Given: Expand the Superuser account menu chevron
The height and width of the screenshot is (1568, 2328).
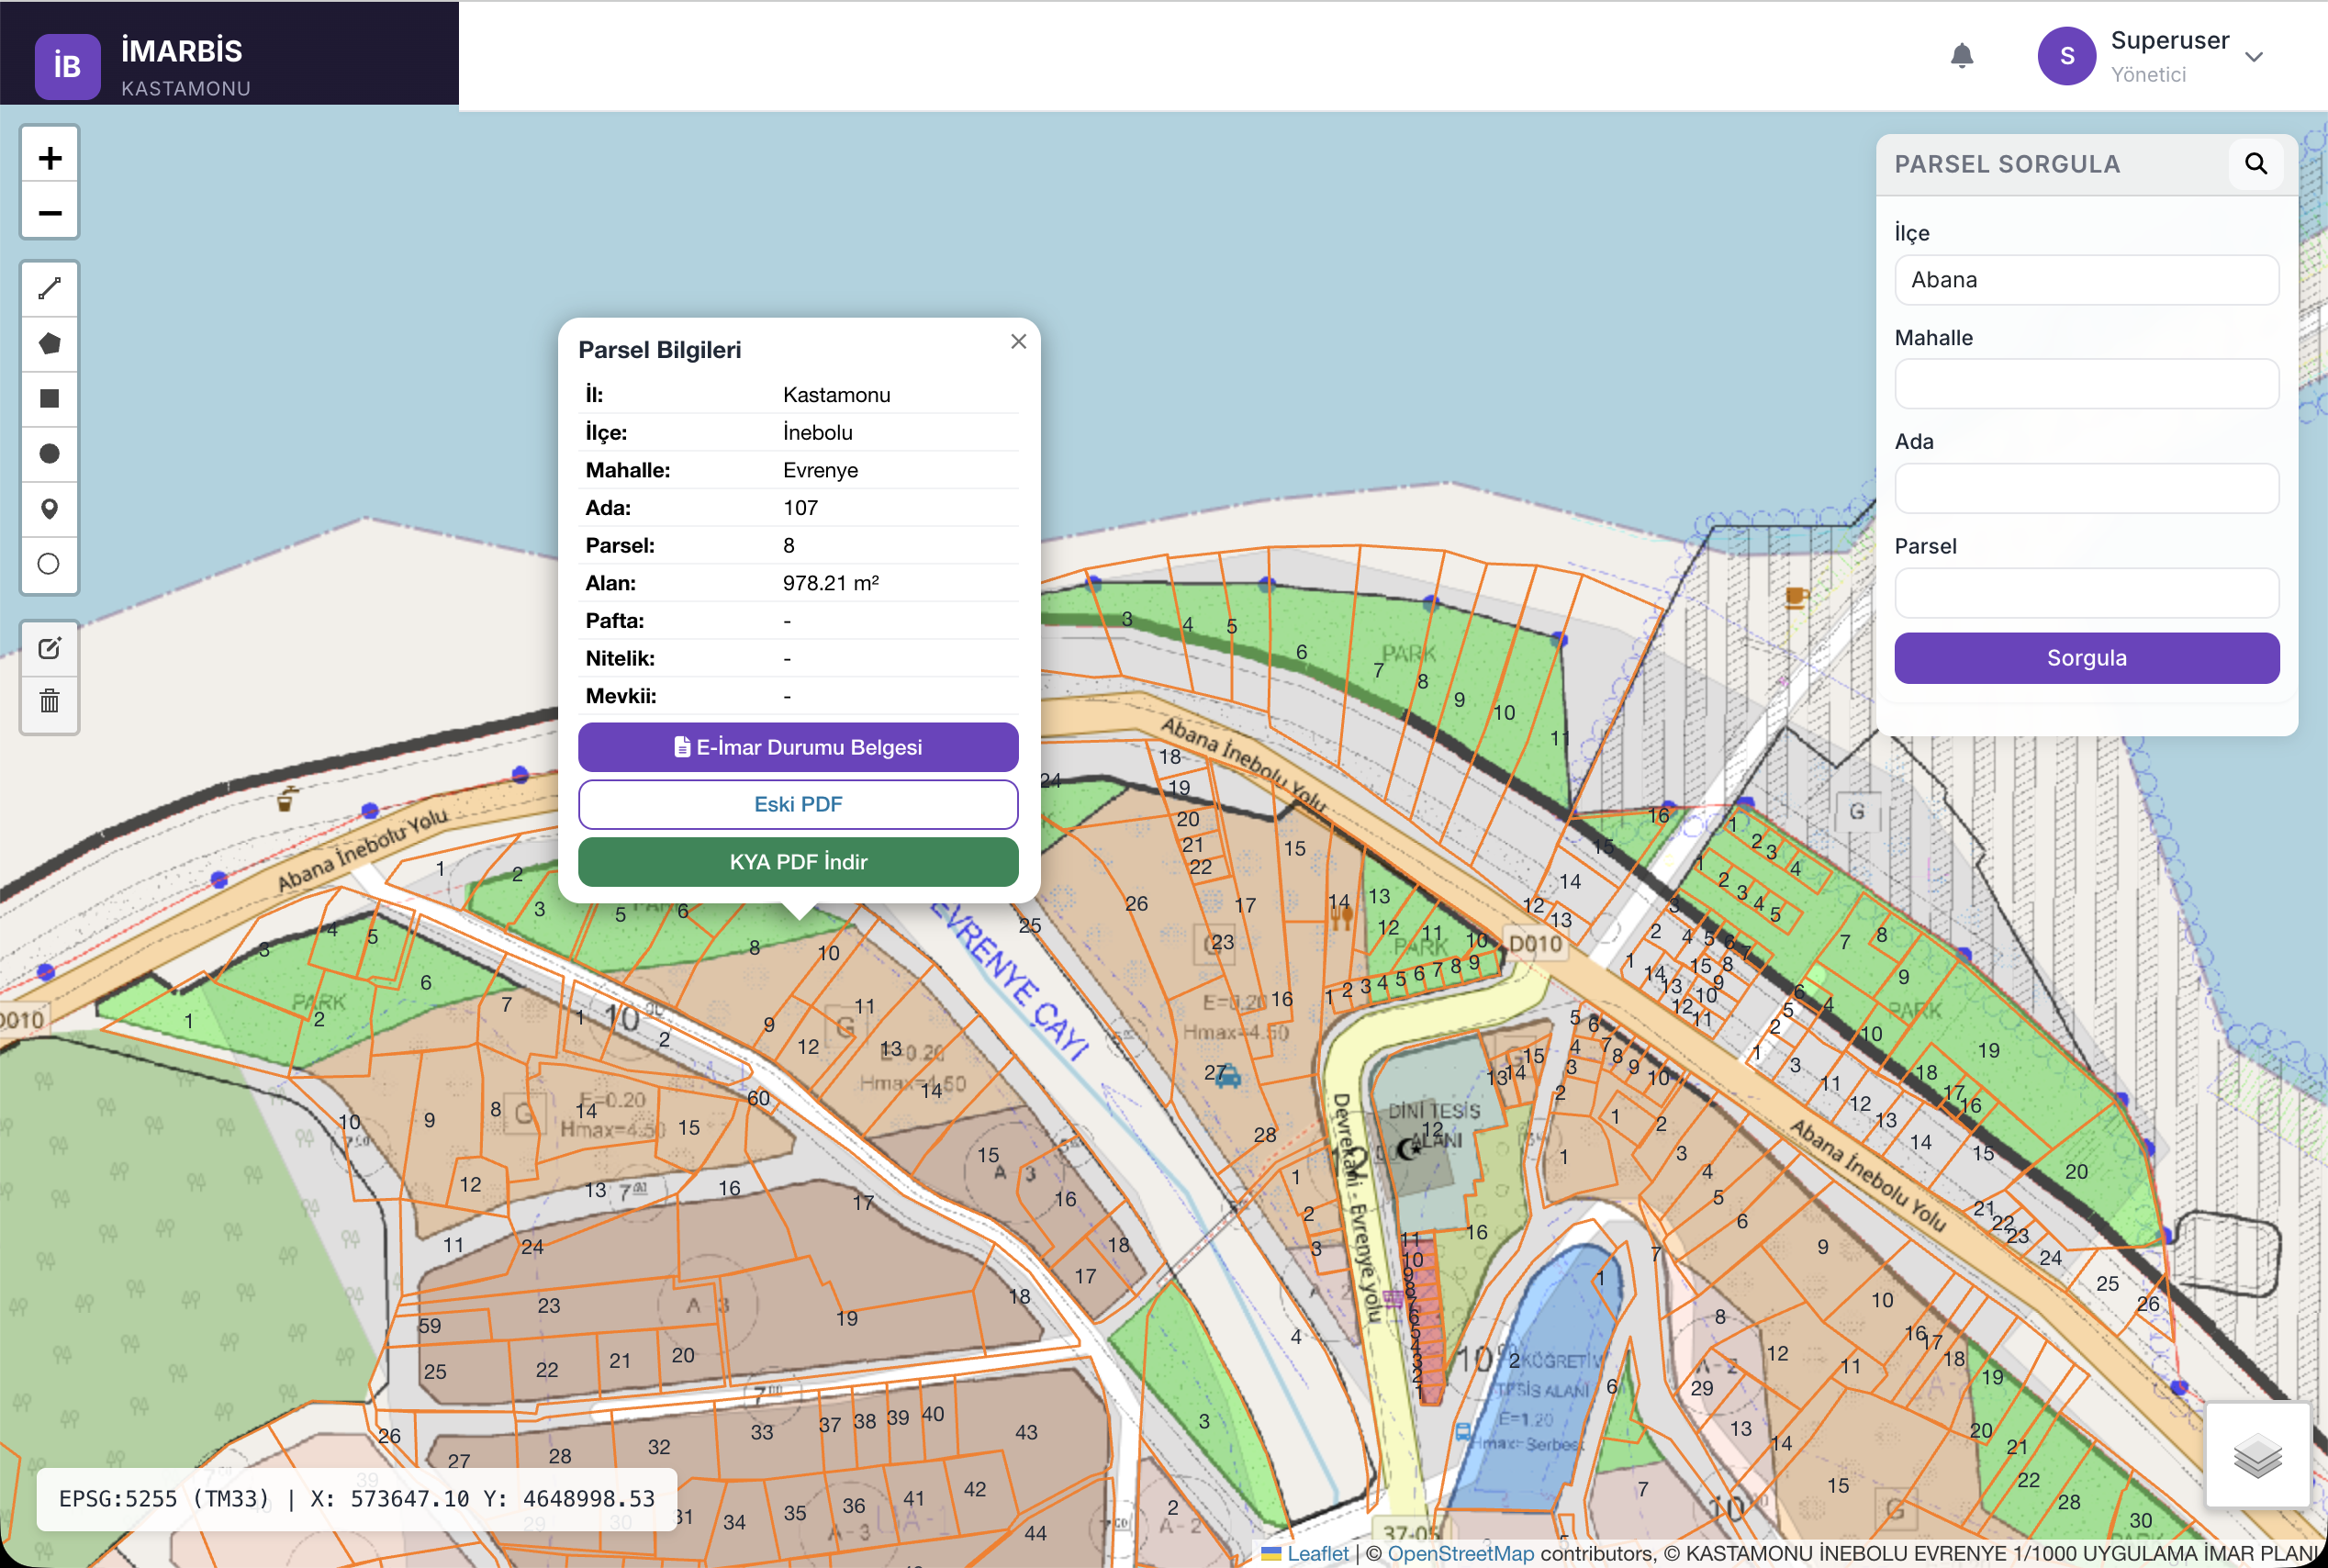Looking at the screenshot, I should pos(2254,57).
